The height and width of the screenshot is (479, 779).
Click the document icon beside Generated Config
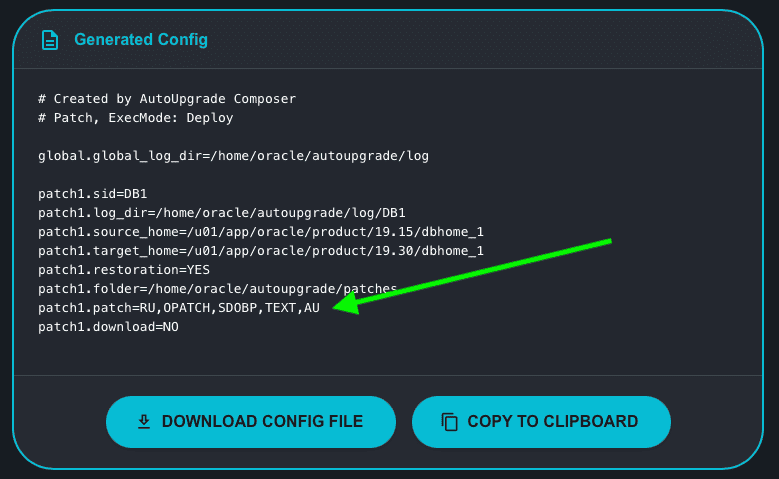coord(50,40)
